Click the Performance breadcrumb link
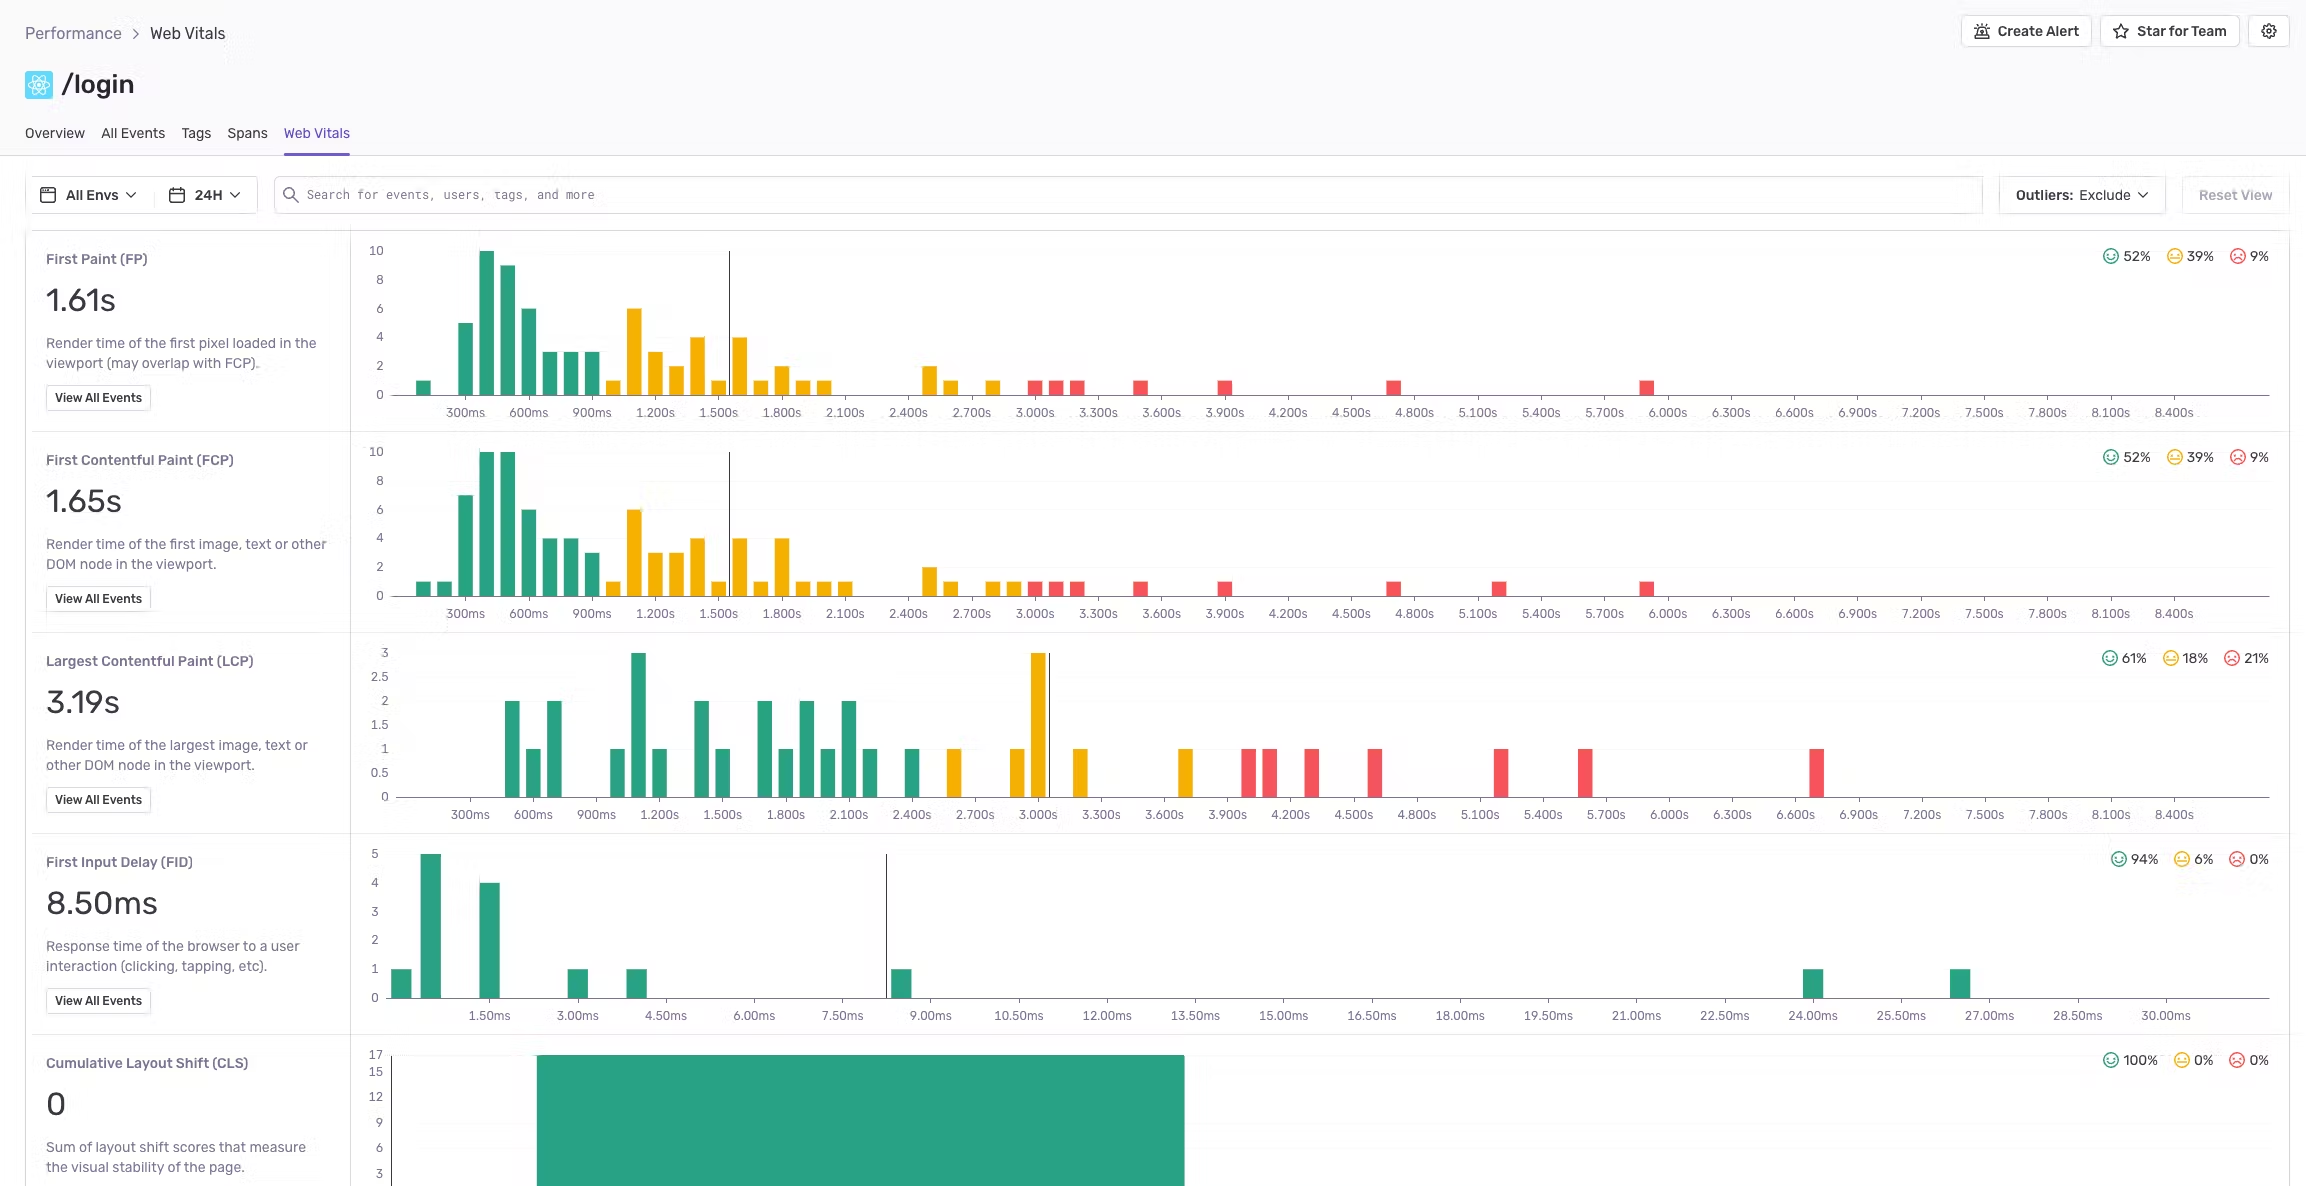Image resolution: width=2306 pixels, height=1186 pixels. 72,33
